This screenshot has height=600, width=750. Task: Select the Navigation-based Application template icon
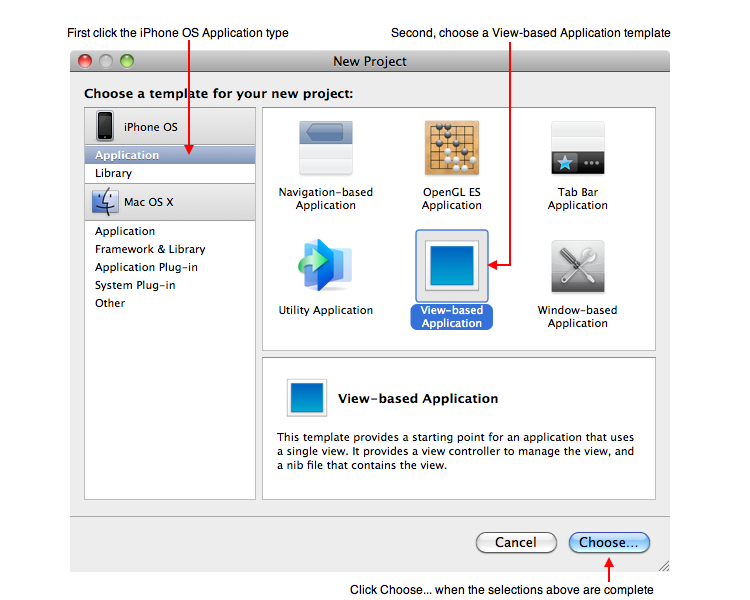pos(325,148)
